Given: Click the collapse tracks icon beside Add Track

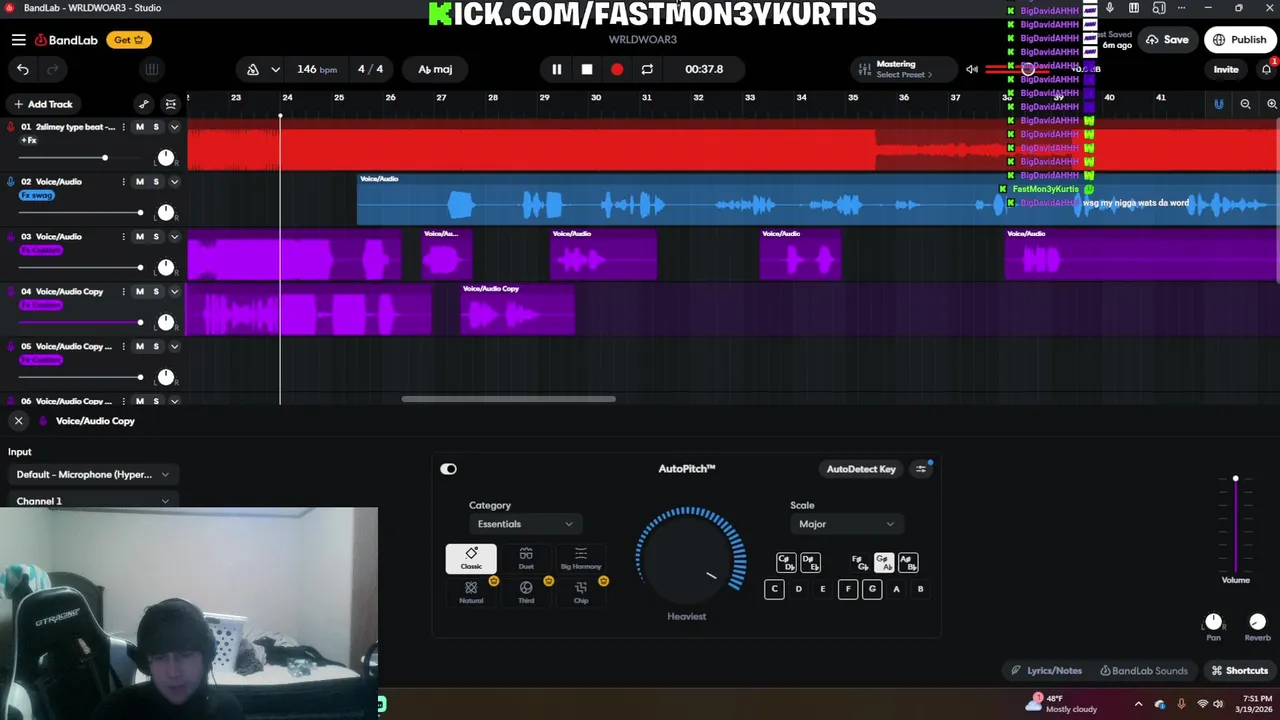Looking at the screenshot, I should 171,104.
